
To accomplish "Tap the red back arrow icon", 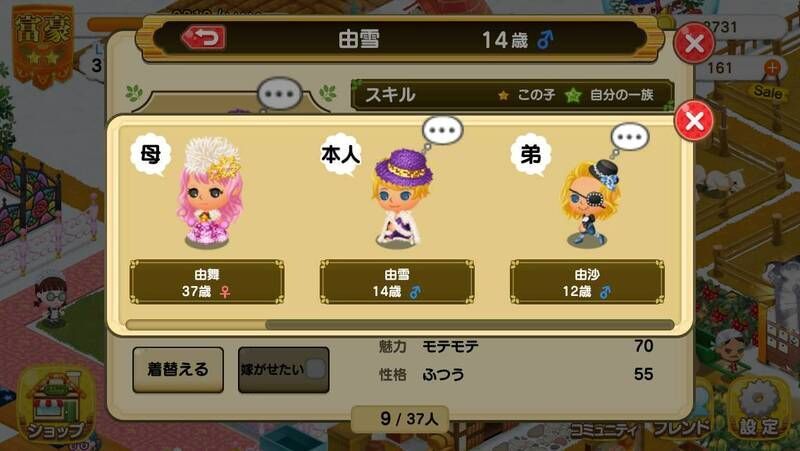I will (x=204, y=38).
